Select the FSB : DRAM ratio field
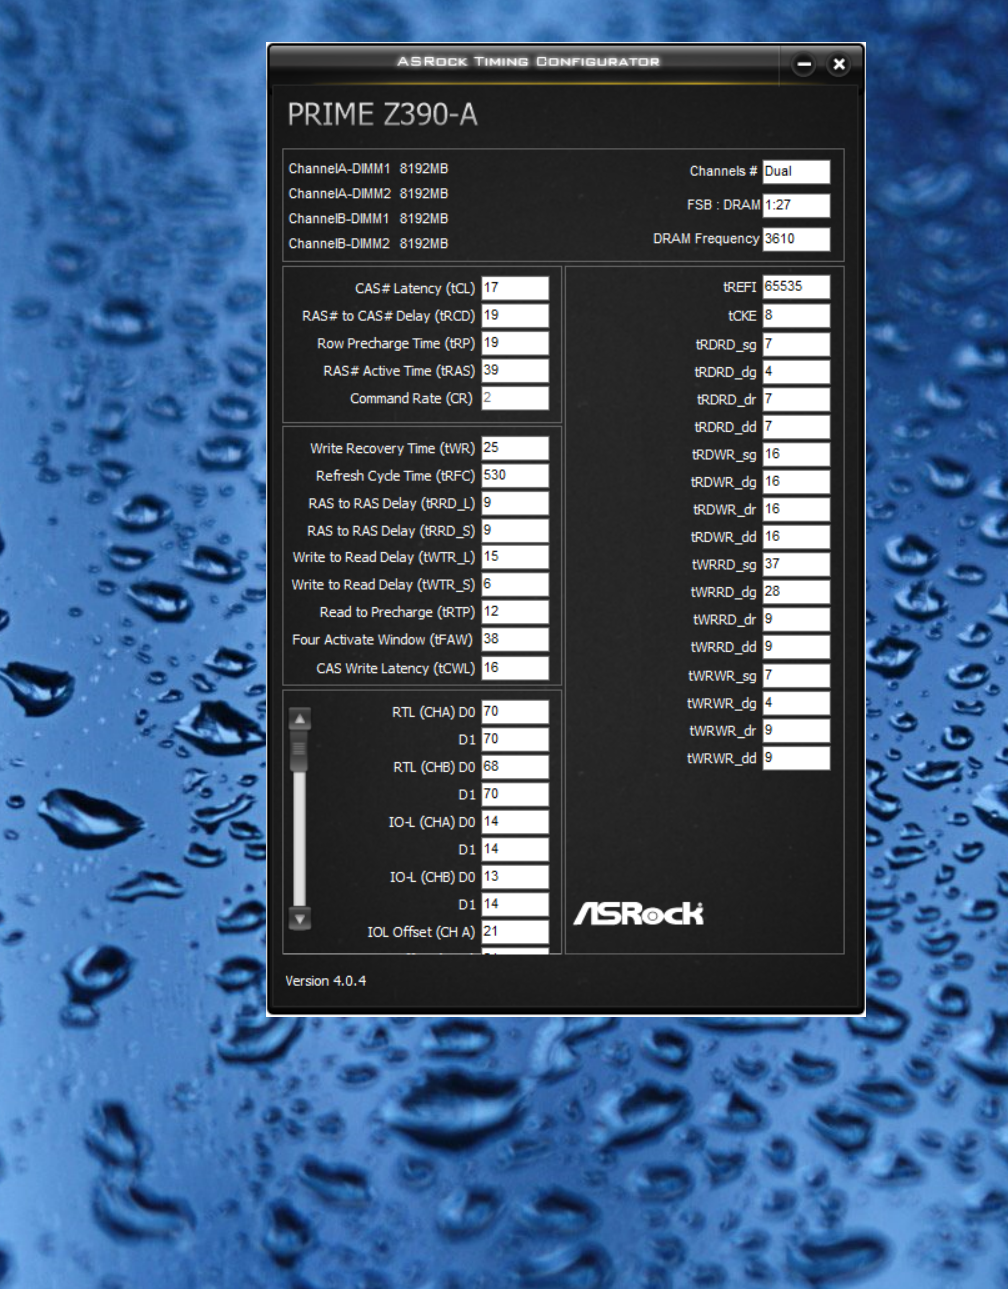 796,206
